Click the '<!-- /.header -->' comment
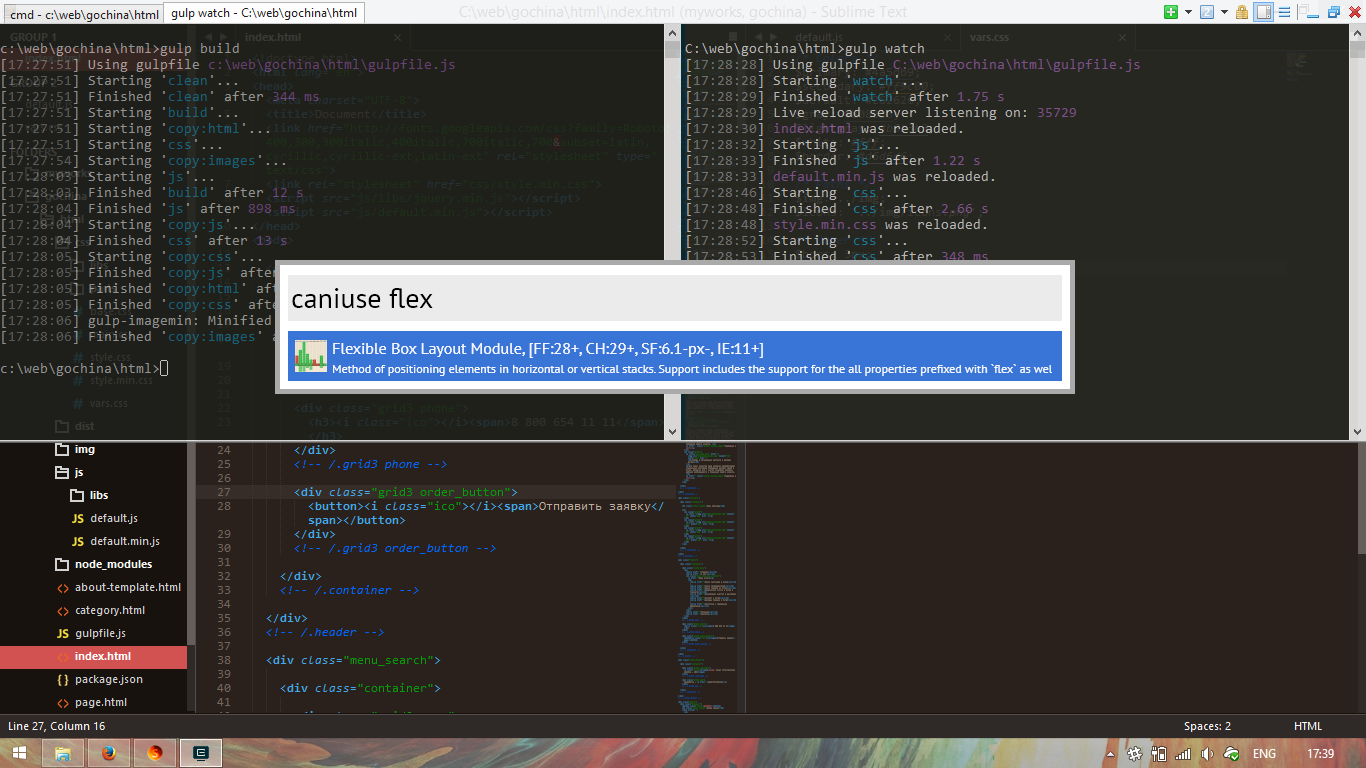Screen dimensions: 1366x768 point(325,632)
